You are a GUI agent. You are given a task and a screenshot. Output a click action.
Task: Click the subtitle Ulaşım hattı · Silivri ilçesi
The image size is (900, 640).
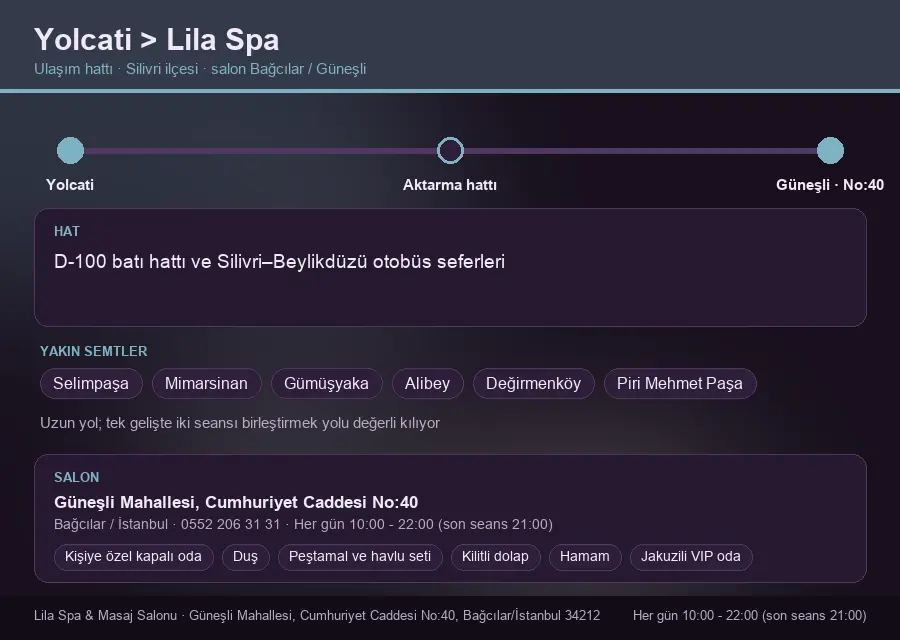click(x=200, y=69)
